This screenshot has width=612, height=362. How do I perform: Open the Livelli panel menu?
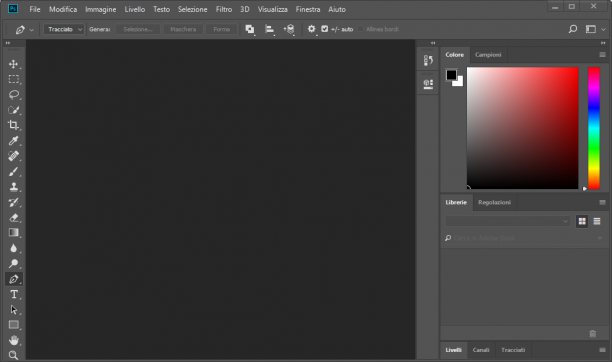(x=602, y=350)
